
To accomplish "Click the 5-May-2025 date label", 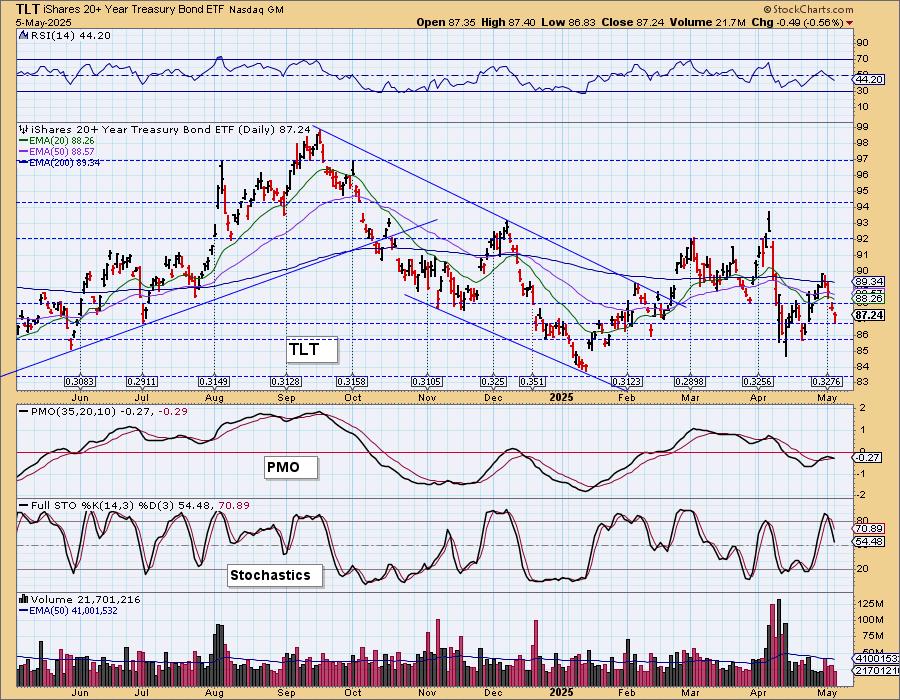I will click(44, 23).
